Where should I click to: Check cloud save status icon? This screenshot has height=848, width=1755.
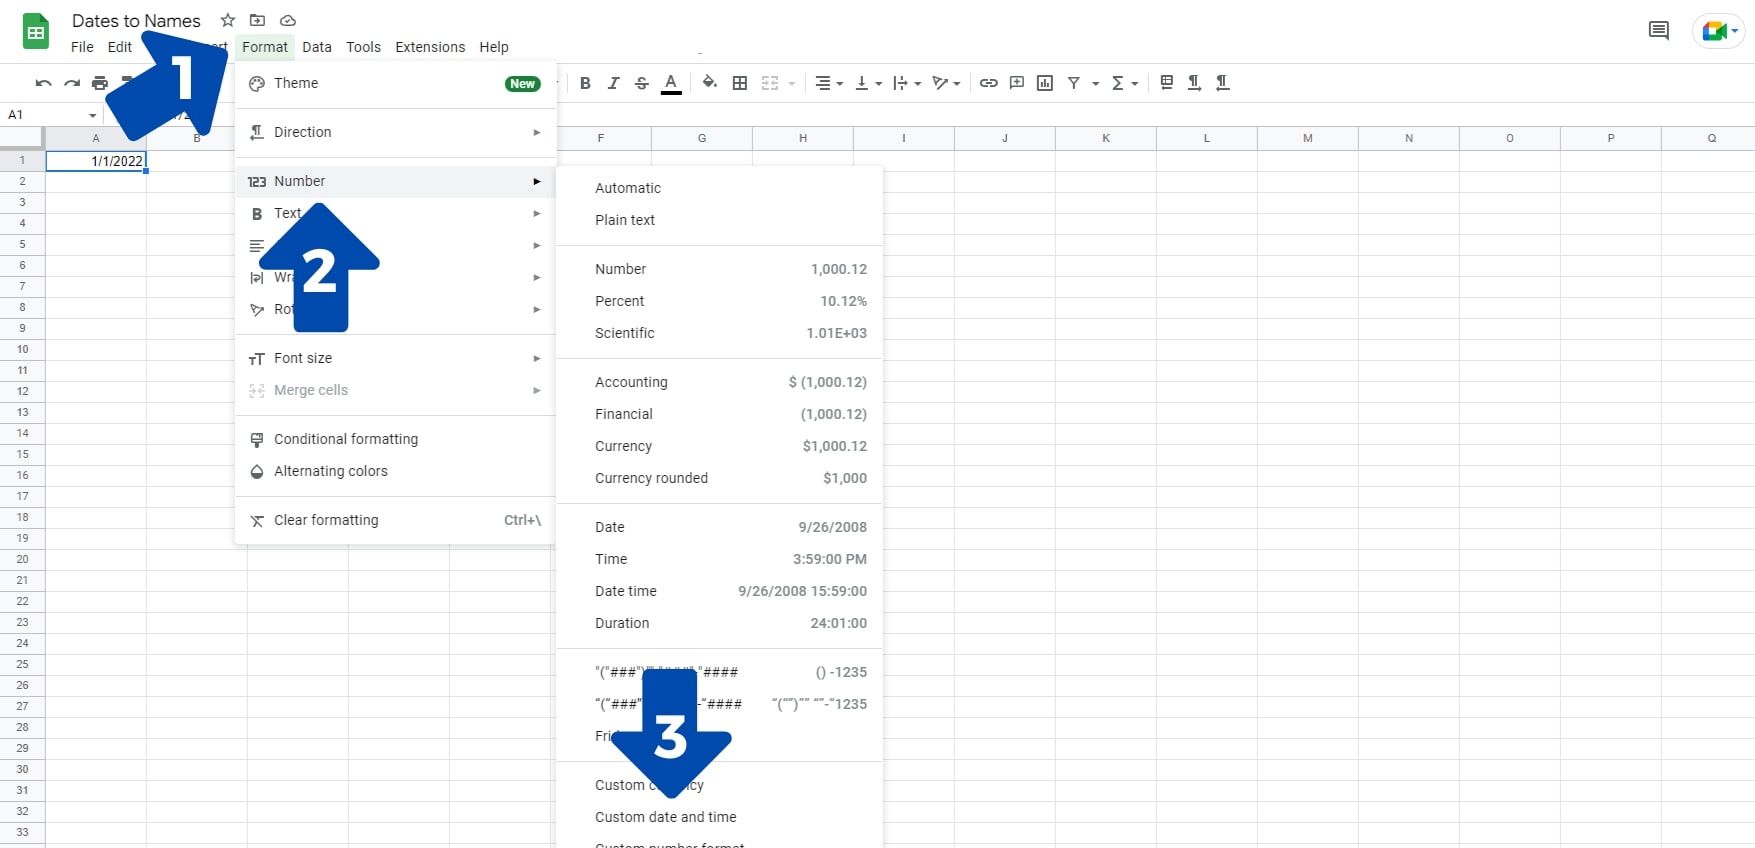click(x=288, y=20)
